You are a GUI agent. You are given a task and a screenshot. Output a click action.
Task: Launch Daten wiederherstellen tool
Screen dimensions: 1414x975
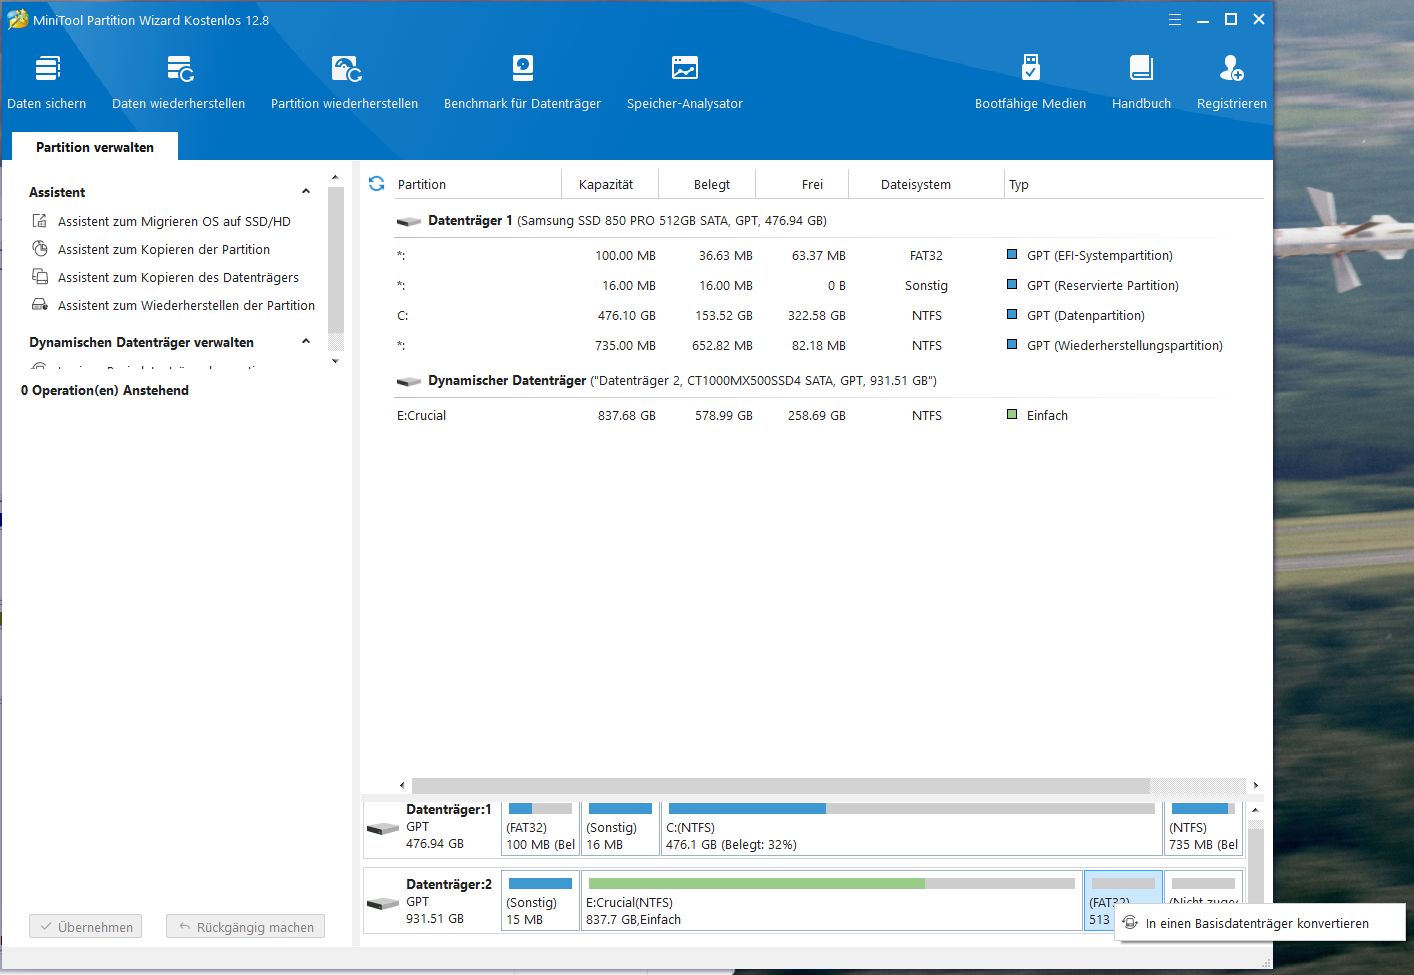pyautogui.click(x=179, y=82)
